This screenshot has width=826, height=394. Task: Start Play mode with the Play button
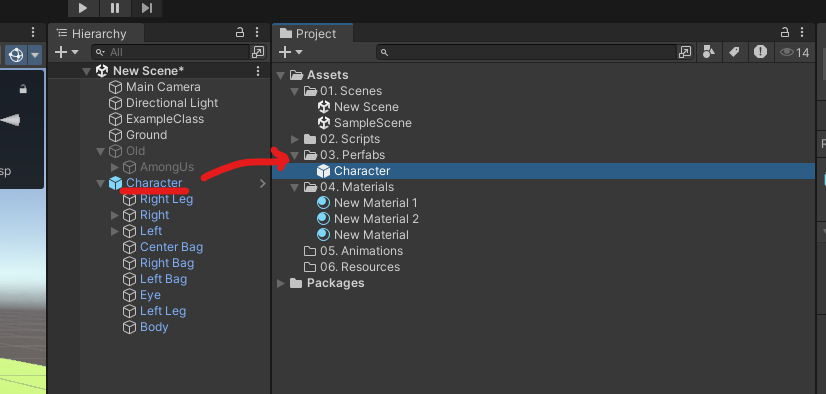[83, 8]
